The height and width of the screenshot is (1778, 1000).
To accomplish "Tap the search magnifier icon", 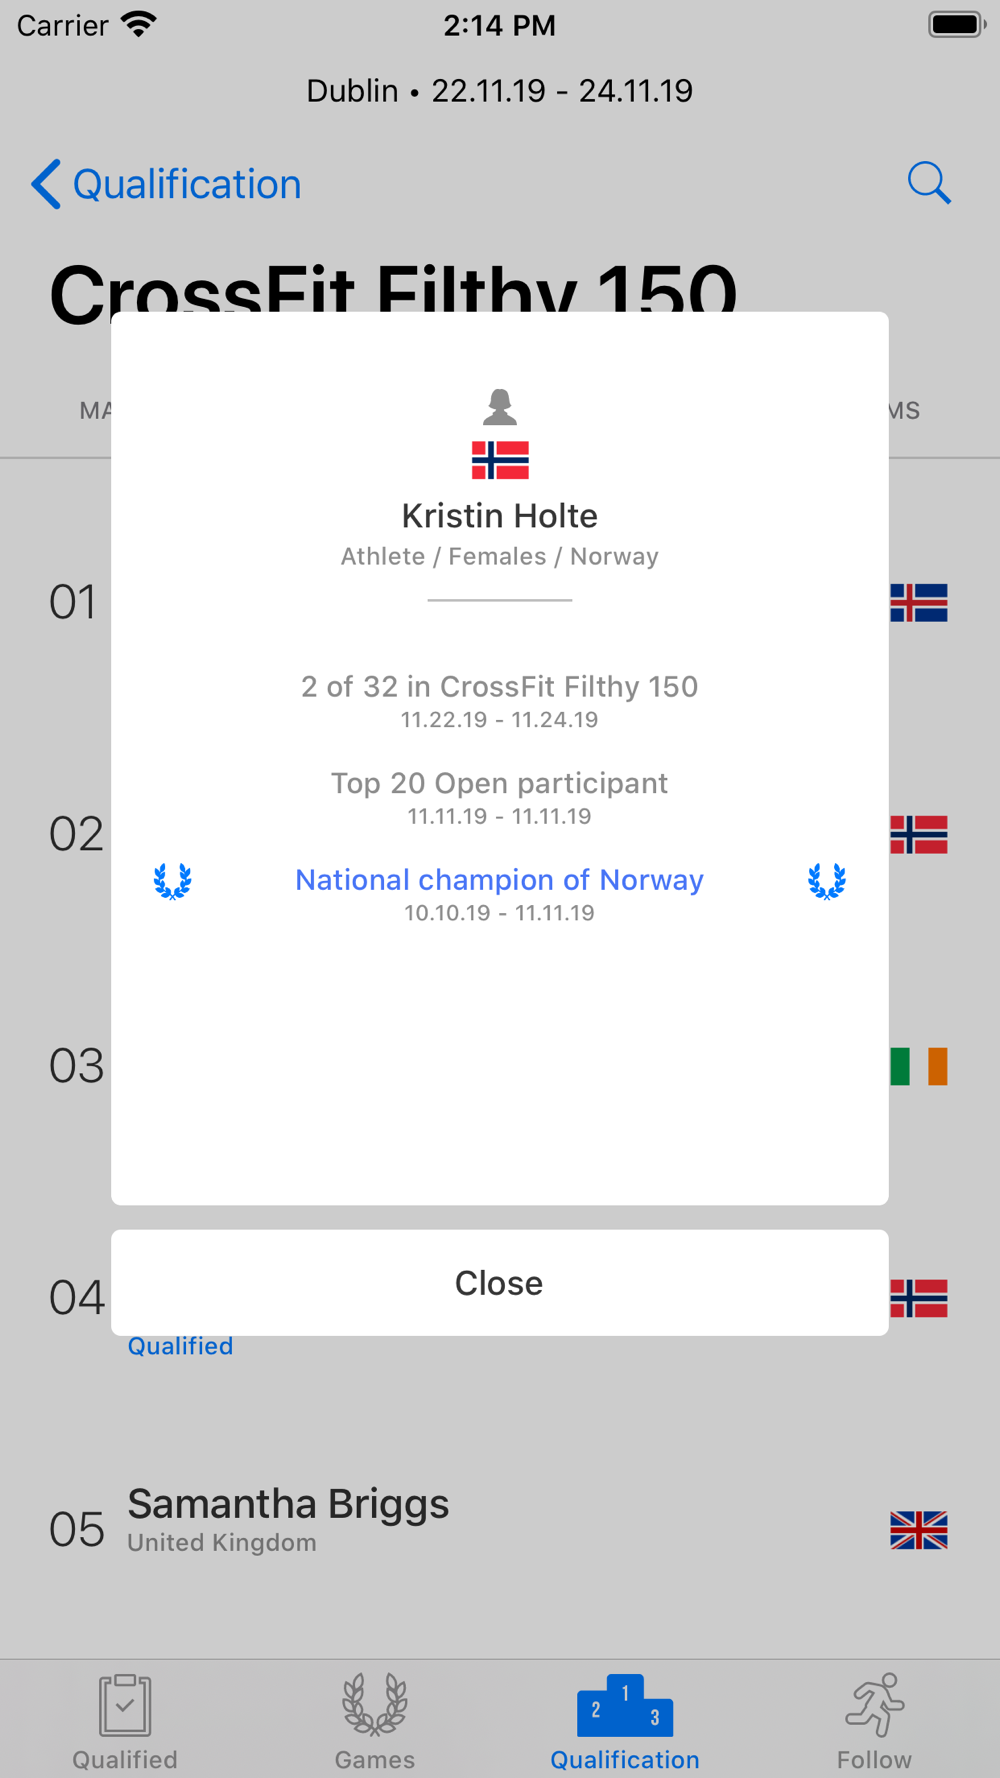I will pyautogui.click(x=929, y=183).
